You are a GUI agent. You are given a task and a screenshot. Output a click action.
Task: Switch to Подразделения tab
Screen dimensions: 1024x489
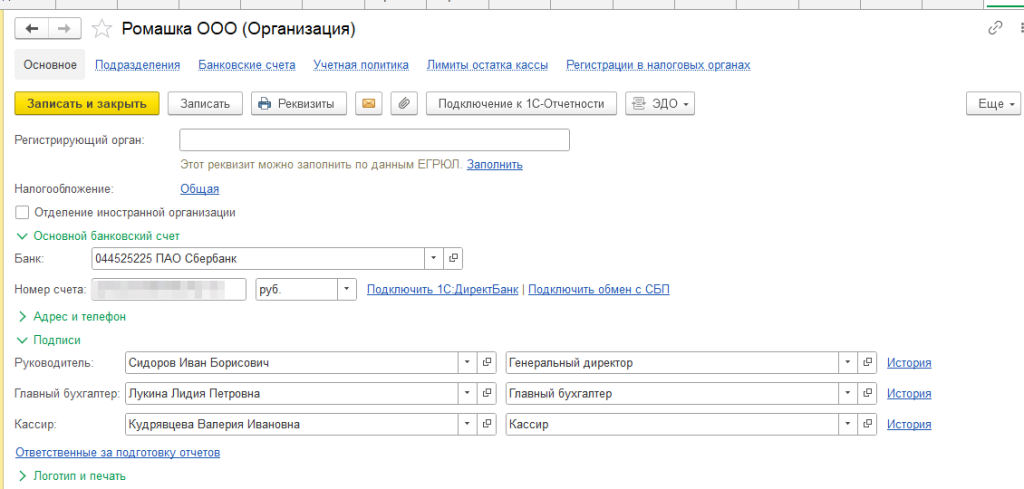(137, 65)
